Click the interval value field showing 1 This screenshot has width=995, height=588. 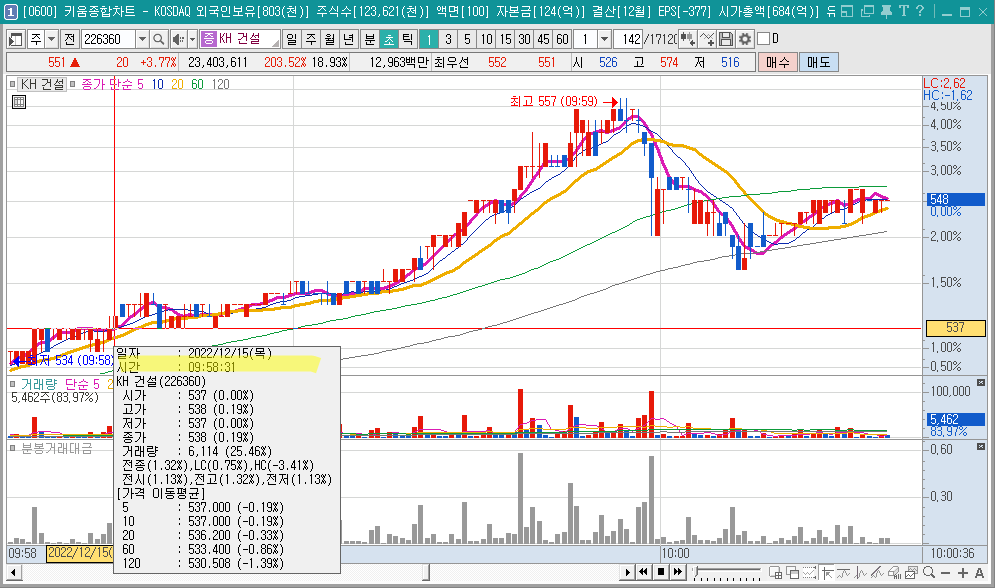pyautogui.click(x=585, y=39)
